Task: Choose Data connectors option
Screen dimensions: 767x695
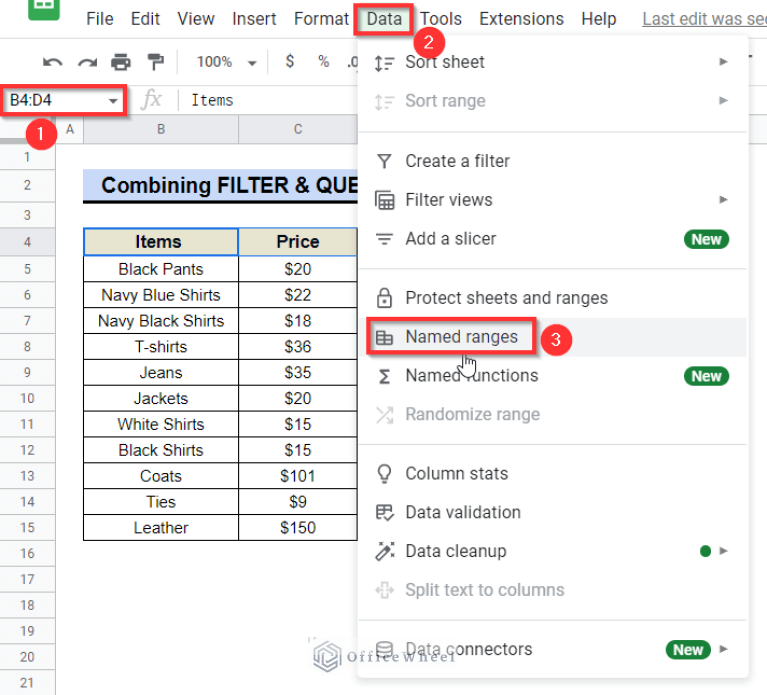Action: 552,649
